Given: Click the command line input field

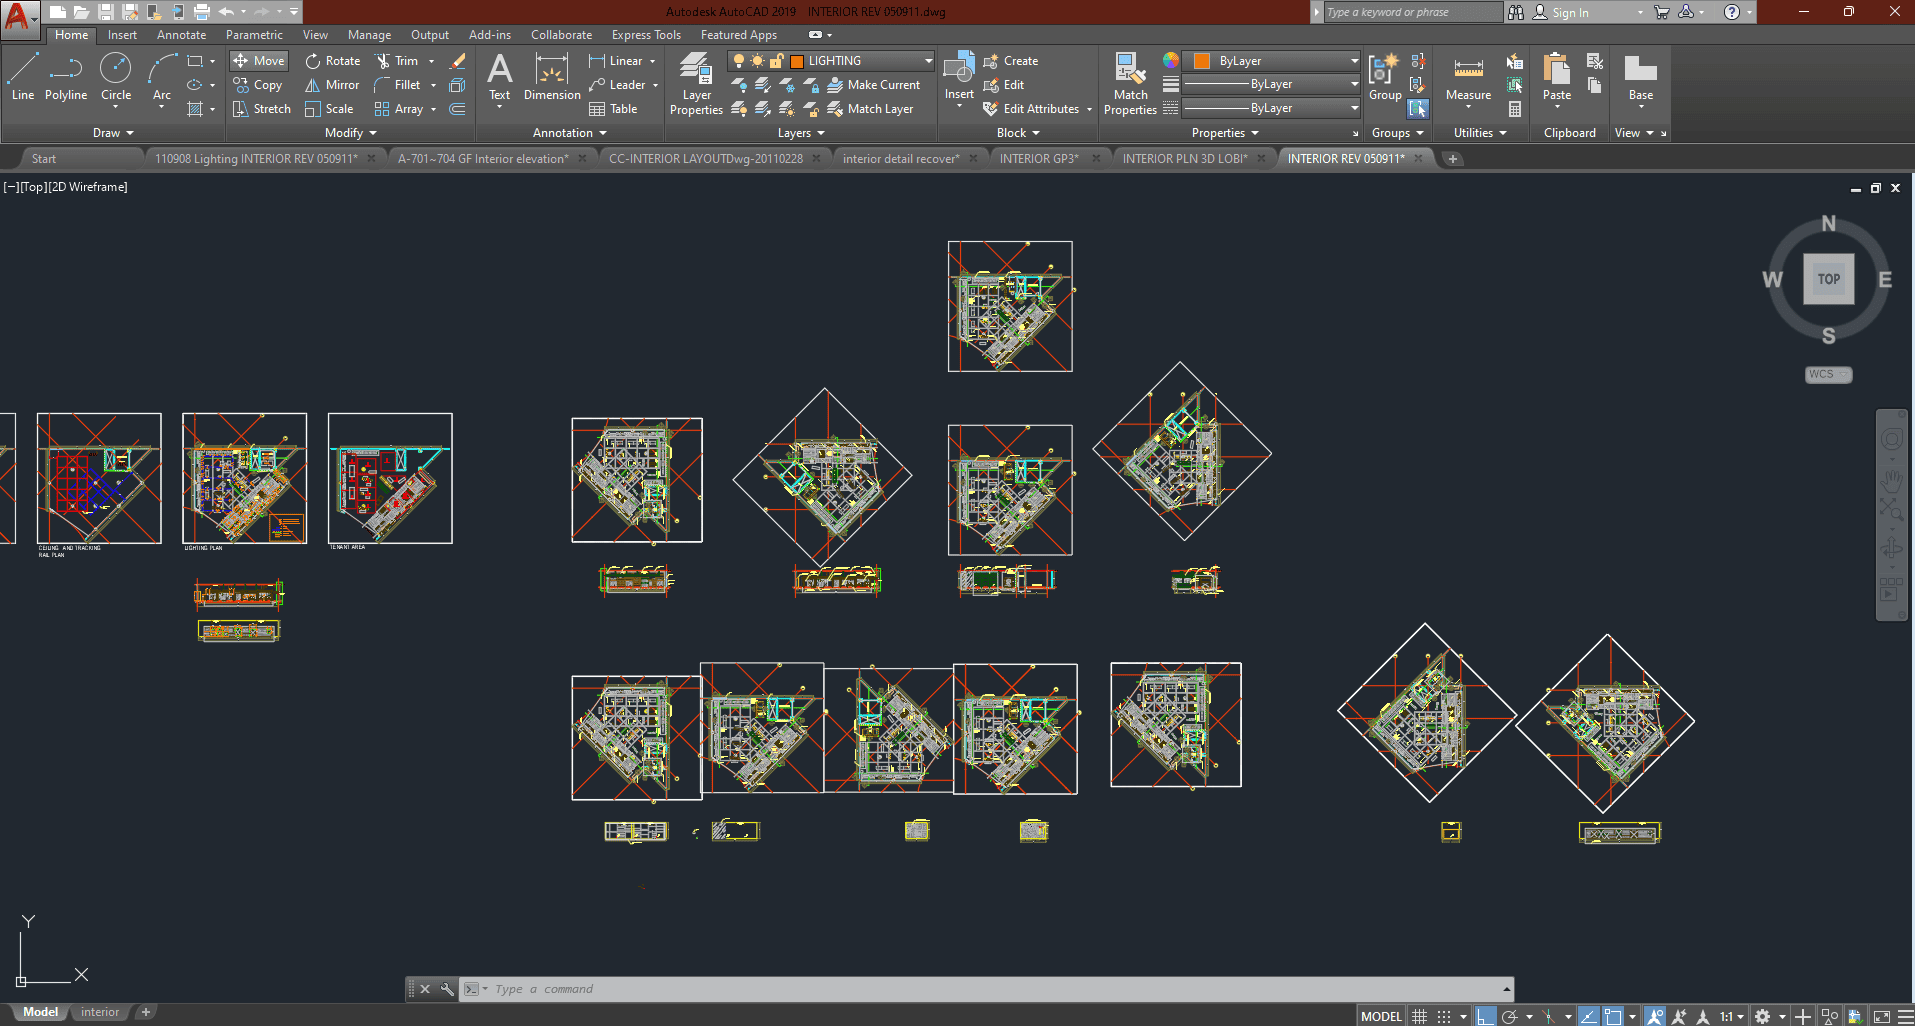Looking at the screenshot, I should tap(990, 989).
